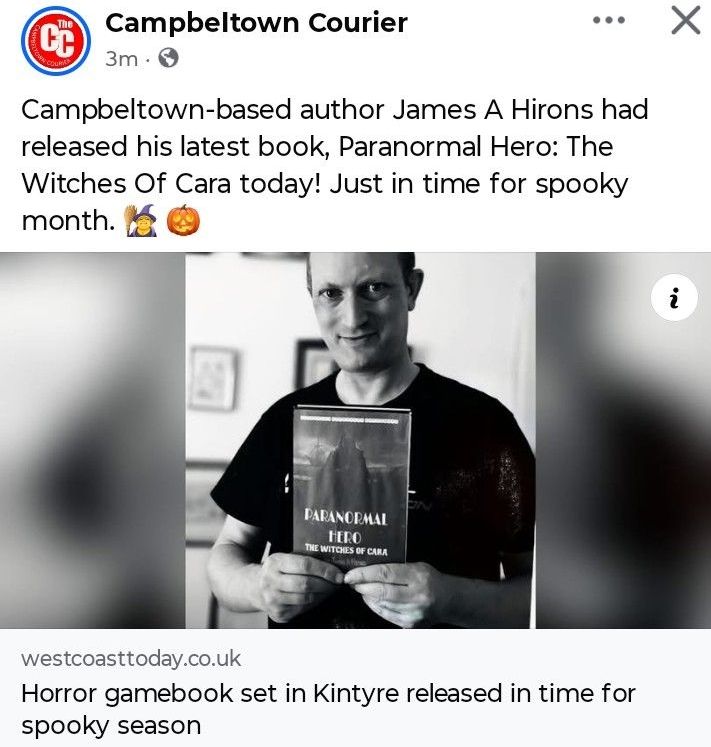The image size is (711, 747).
Task: Select the 'spooky season' headline text
Action: pos(111,726)
